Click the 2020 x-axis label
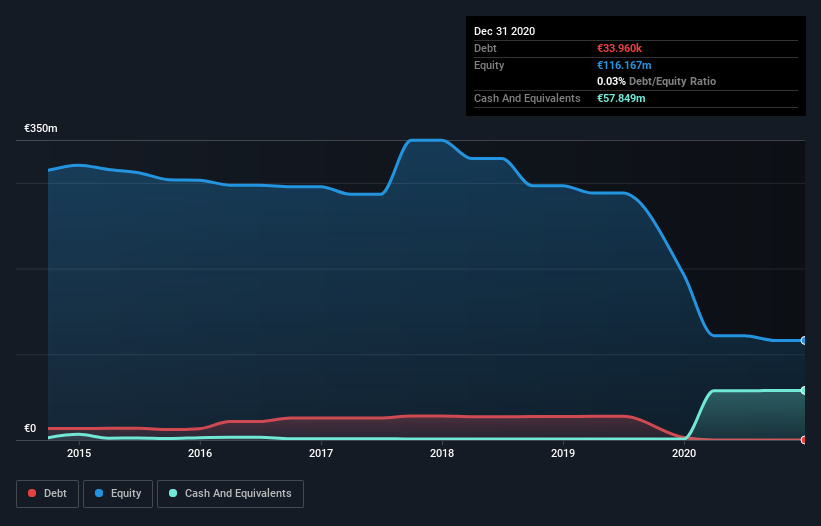Screen dimensions: 821x526 click(684, 453)
